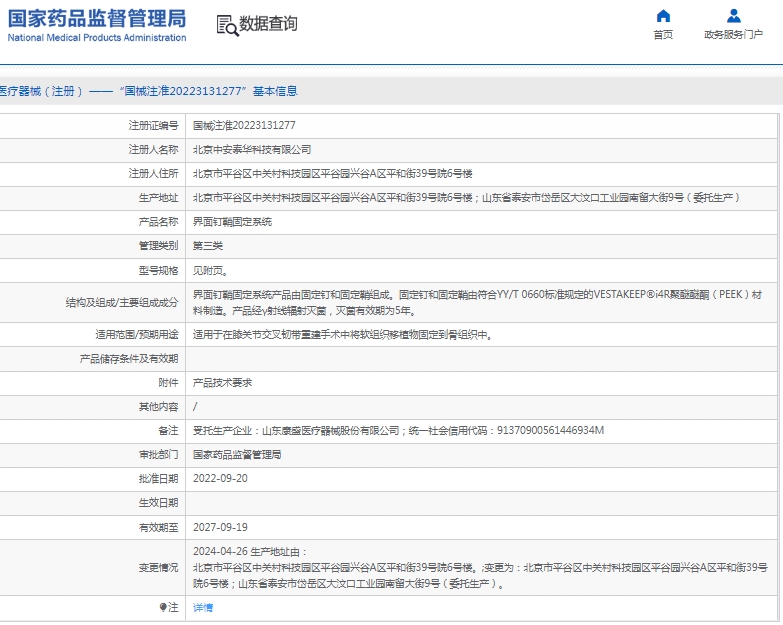
Task: Click the 备注 entrusted manufacturer text
Action: click(x=398, y=430)
